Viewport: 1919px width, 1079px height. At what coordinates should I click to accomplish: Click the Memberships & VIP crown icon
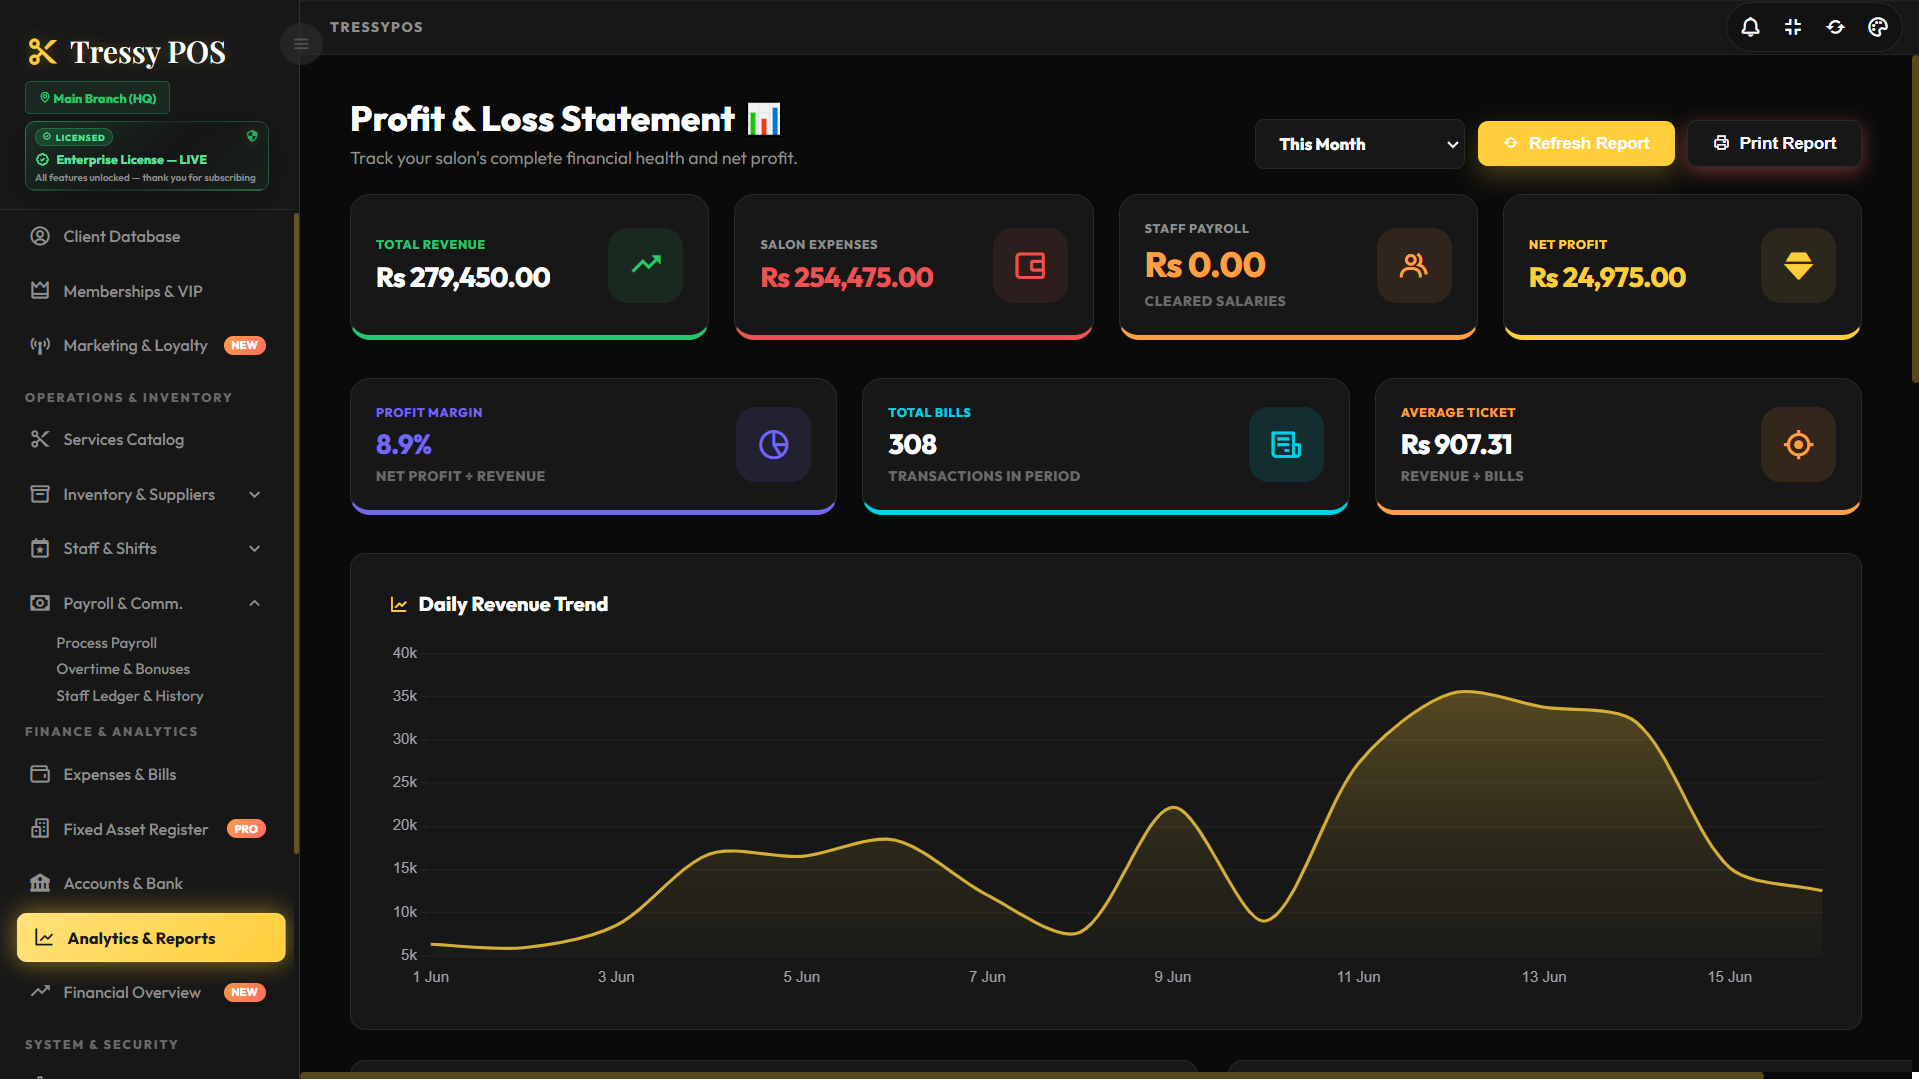click(x=40, y=291)
